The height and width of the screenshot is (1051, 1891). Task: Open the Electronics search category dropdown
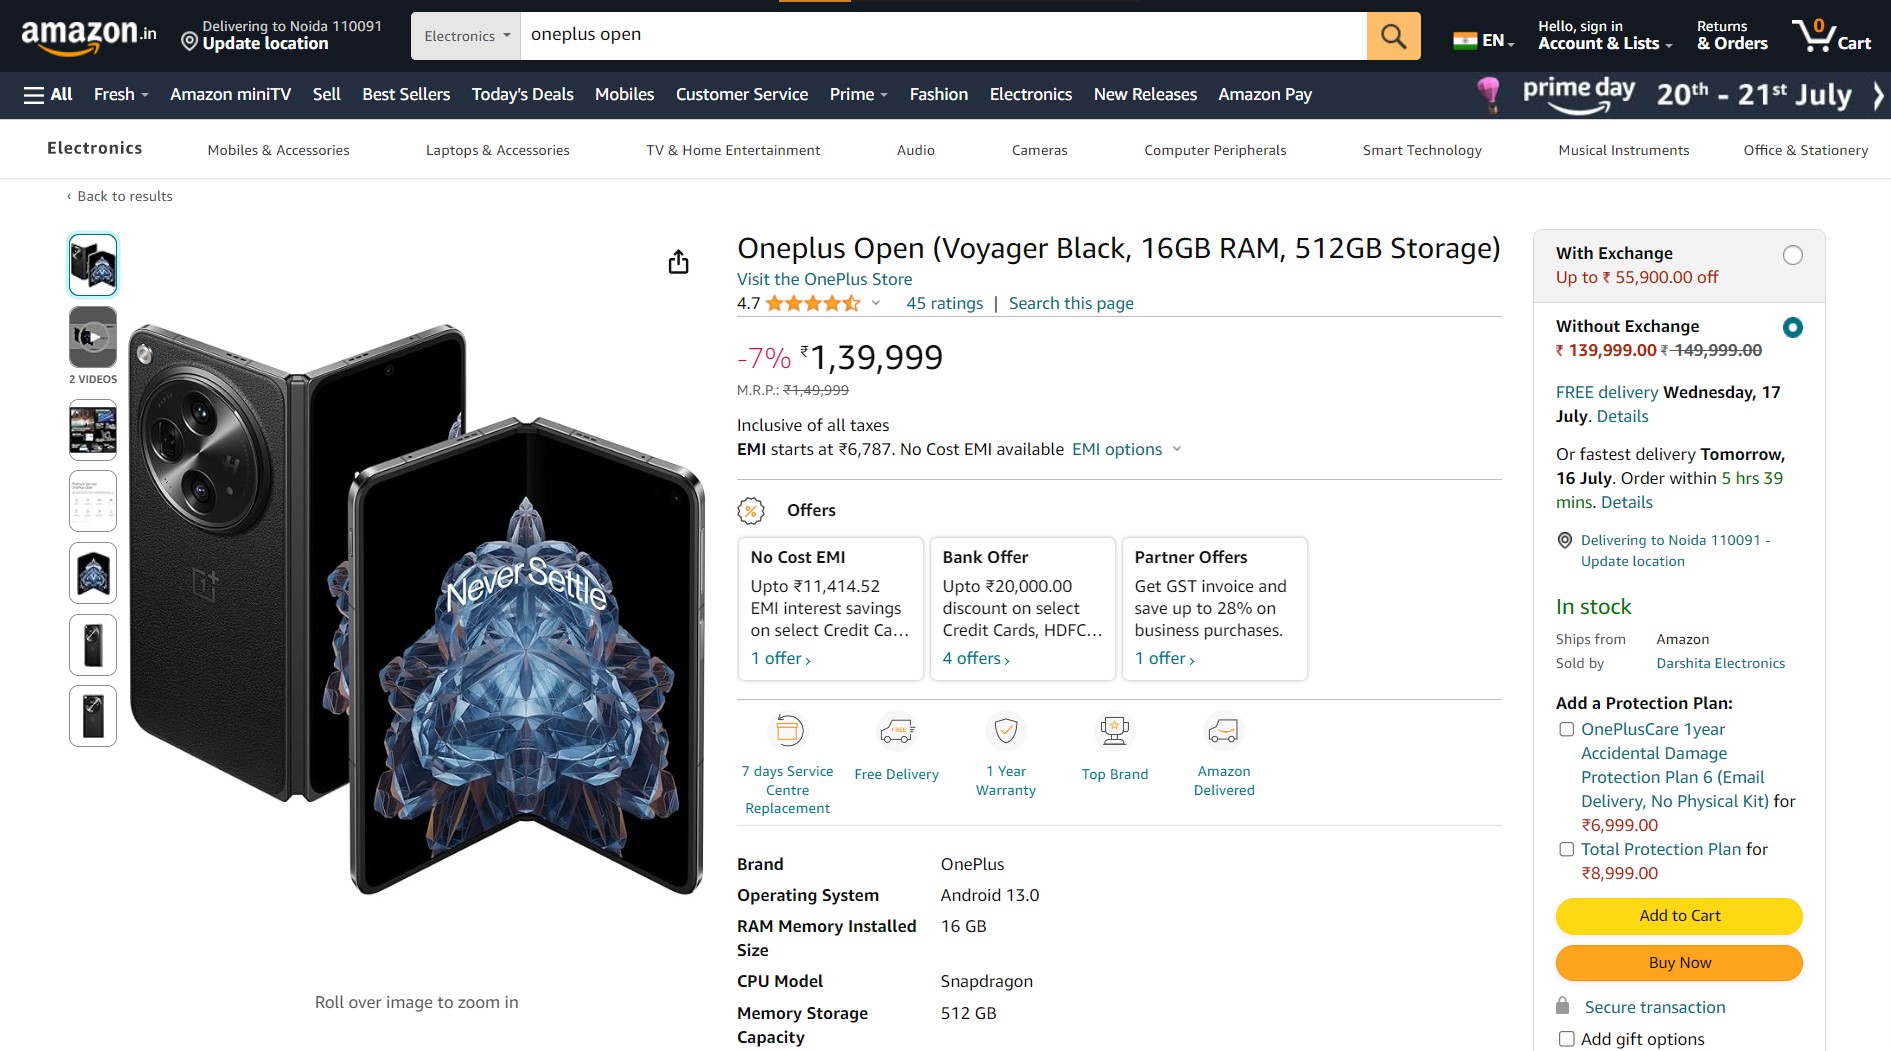click(466, 36)
